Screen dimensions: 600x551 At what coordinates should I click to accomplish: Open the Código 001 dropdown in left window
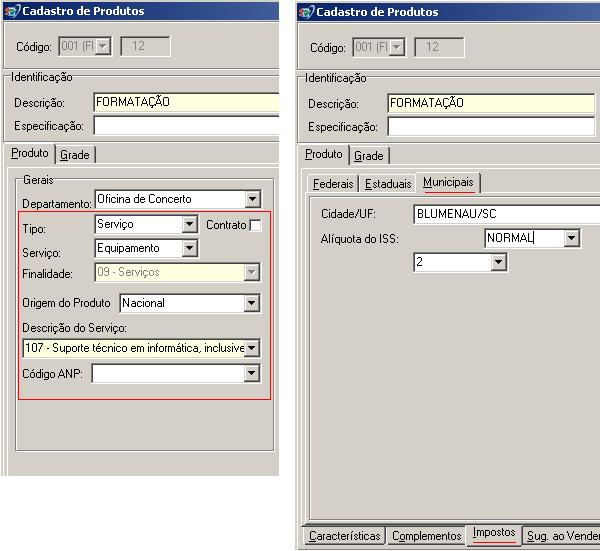[x=103, y=46]
